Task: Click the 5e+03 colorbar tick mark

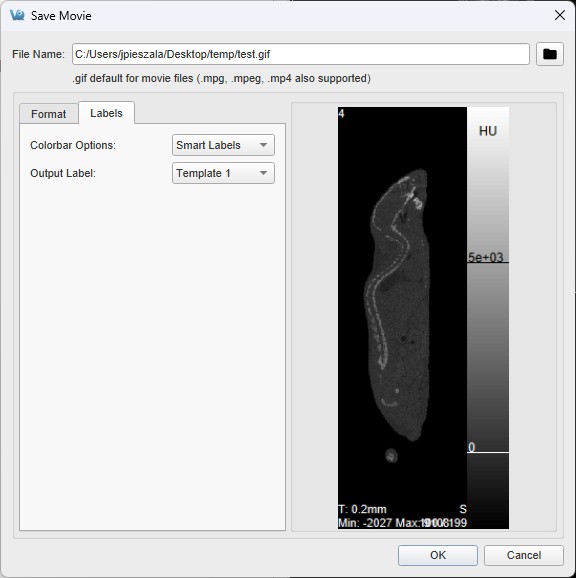Action: 485,257
